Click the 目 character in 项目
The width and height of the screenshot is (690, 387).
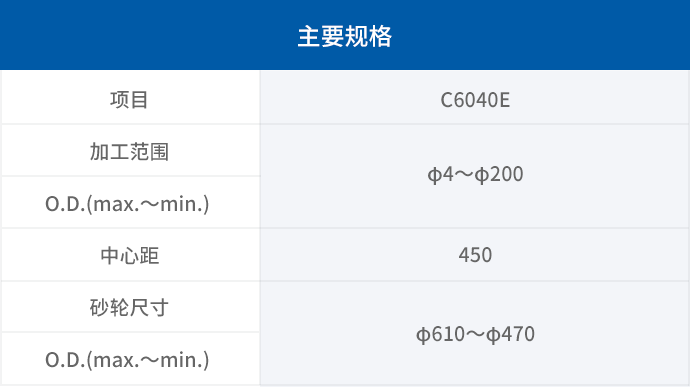pos(140,100)
